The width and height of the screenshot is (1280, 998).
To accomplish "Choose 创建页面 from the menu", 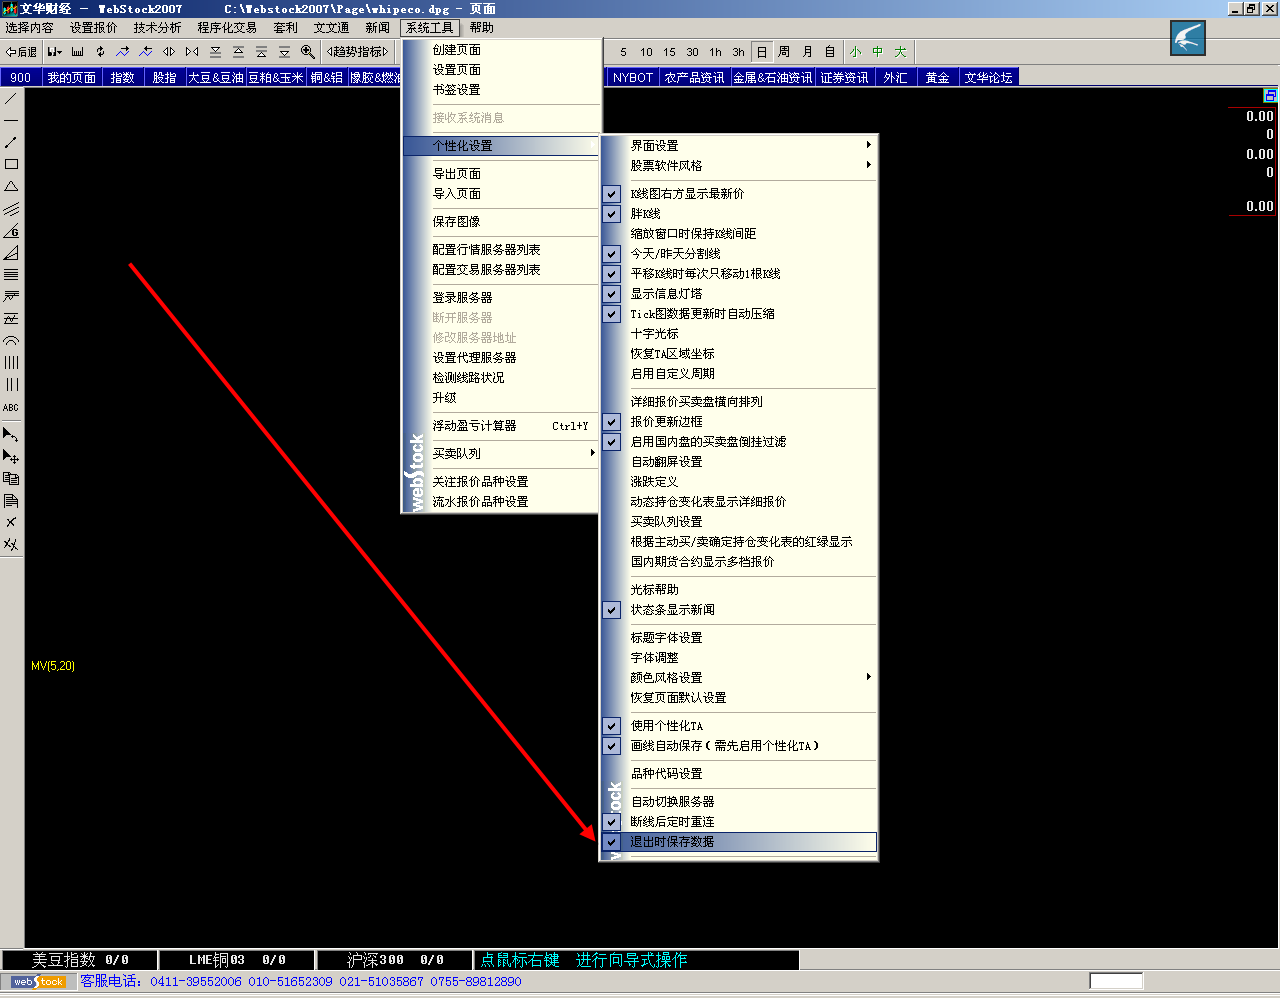I will 501,50.
